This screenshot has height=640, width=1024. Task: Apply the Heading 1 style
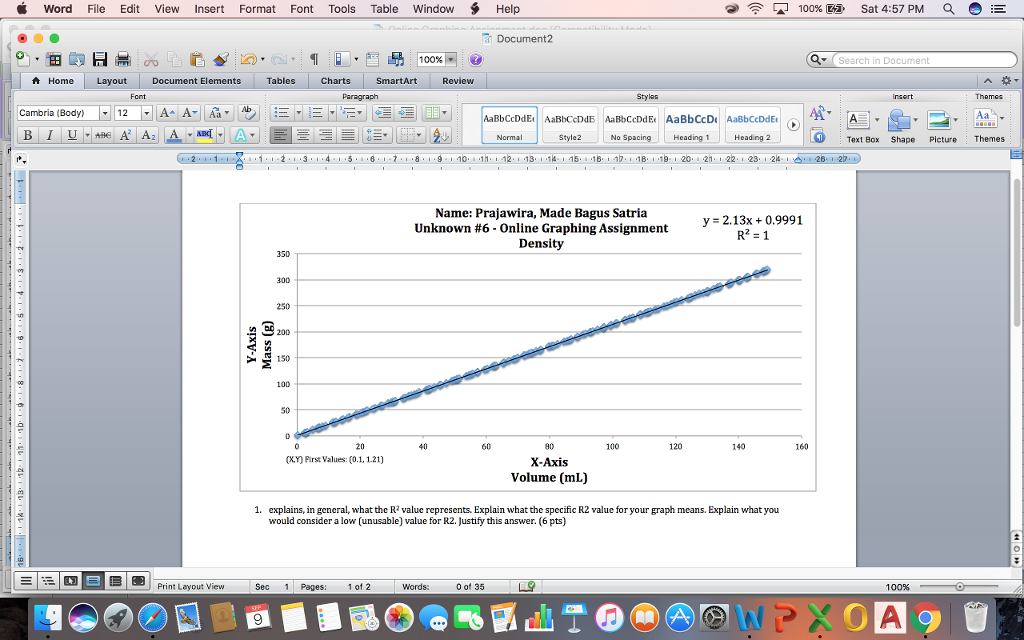click(691, 124)
